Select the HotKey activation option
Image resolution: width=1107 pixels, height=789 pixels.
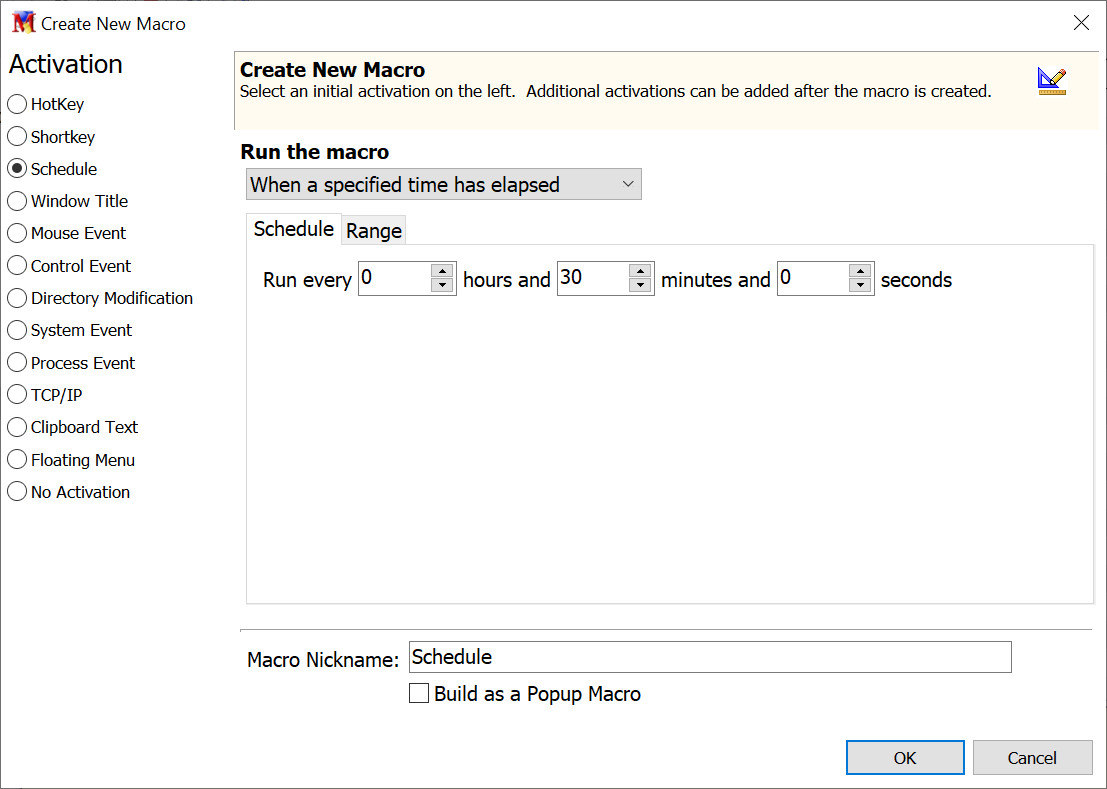point(17,104)
